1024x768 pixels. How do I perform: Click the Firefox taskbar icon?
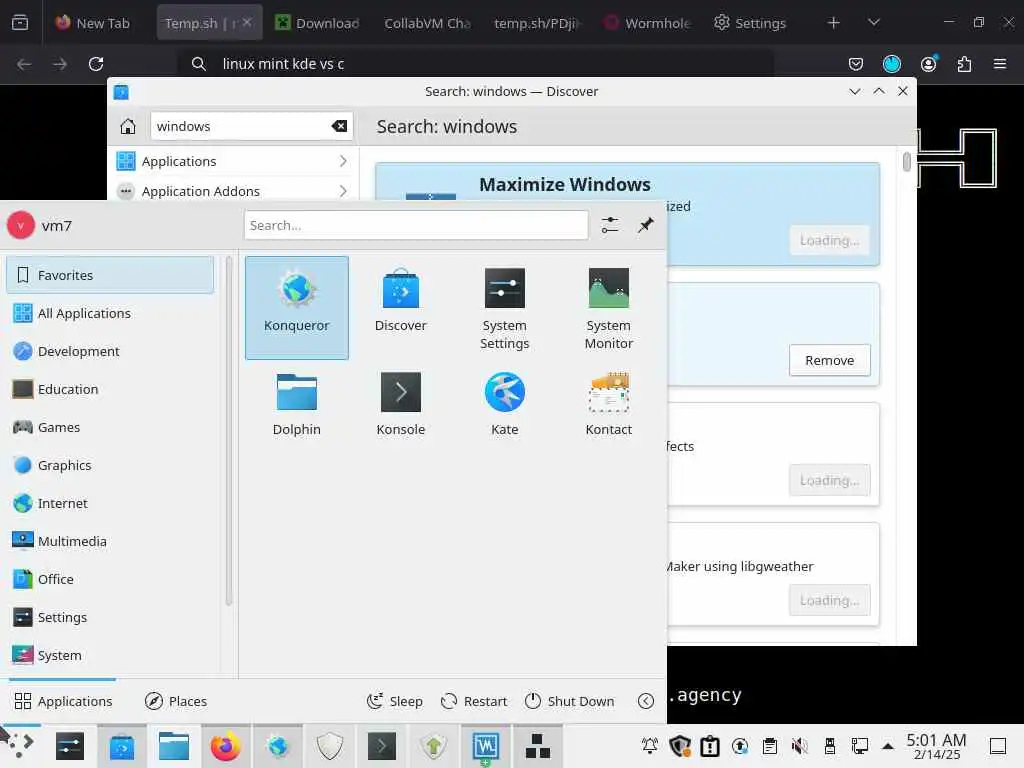(225, 746)
